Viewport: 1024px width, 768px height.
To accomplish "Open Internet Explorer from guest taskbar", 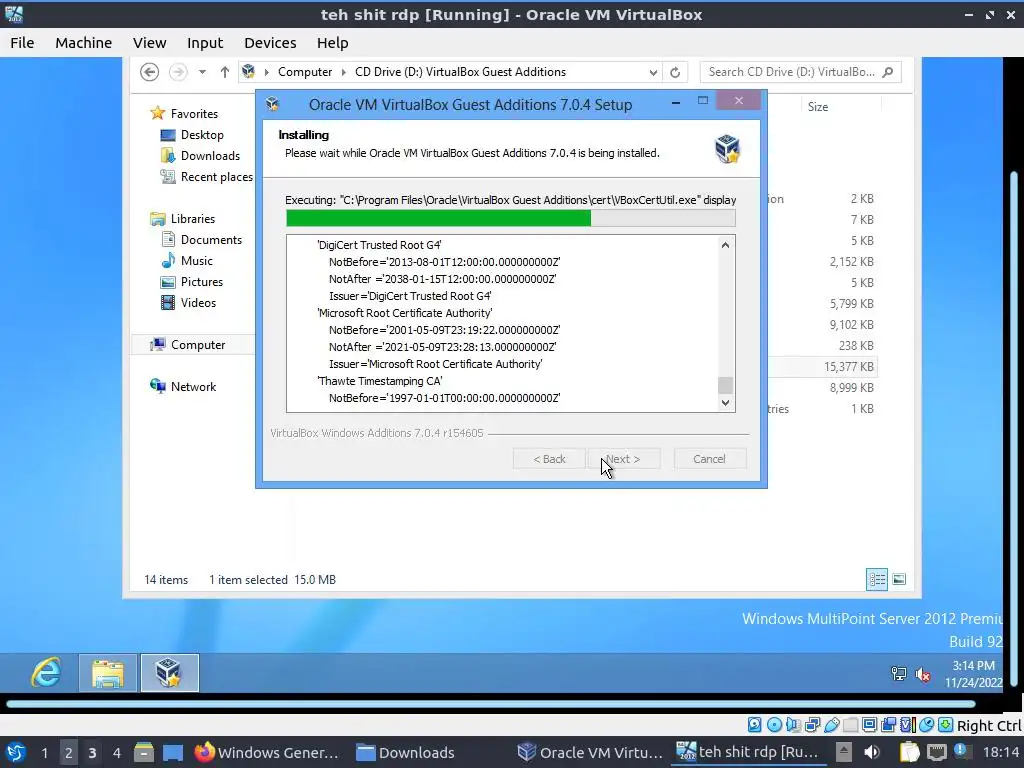I will [46, 672].
